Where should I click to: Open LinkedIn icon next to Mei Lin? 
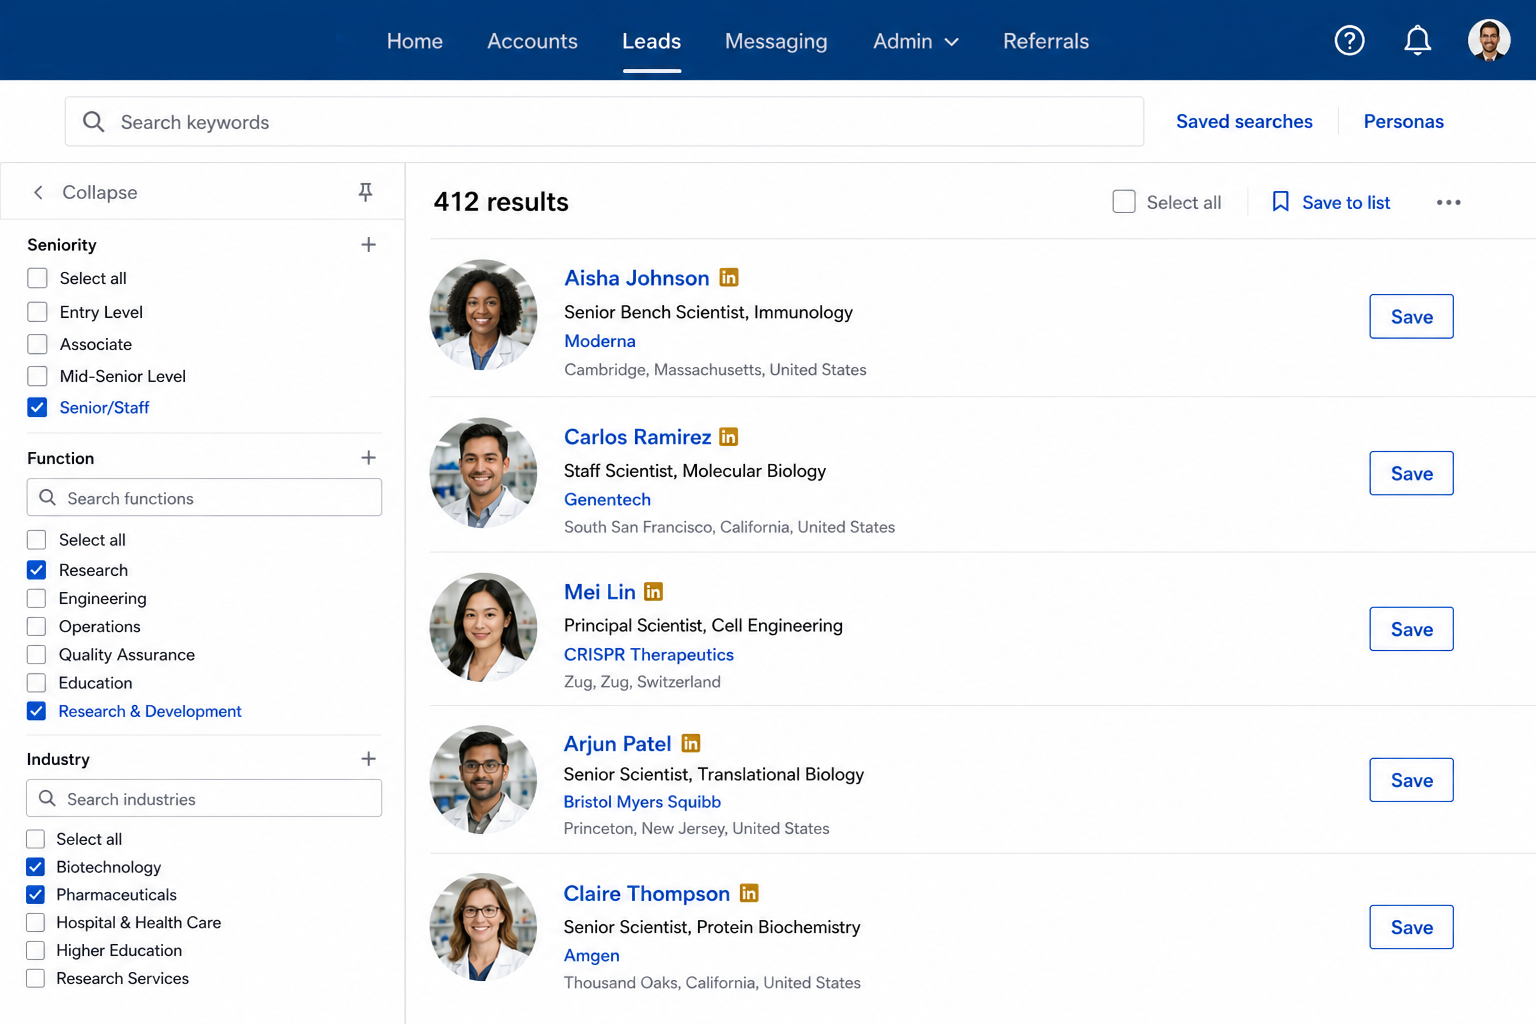pos(653,592)
